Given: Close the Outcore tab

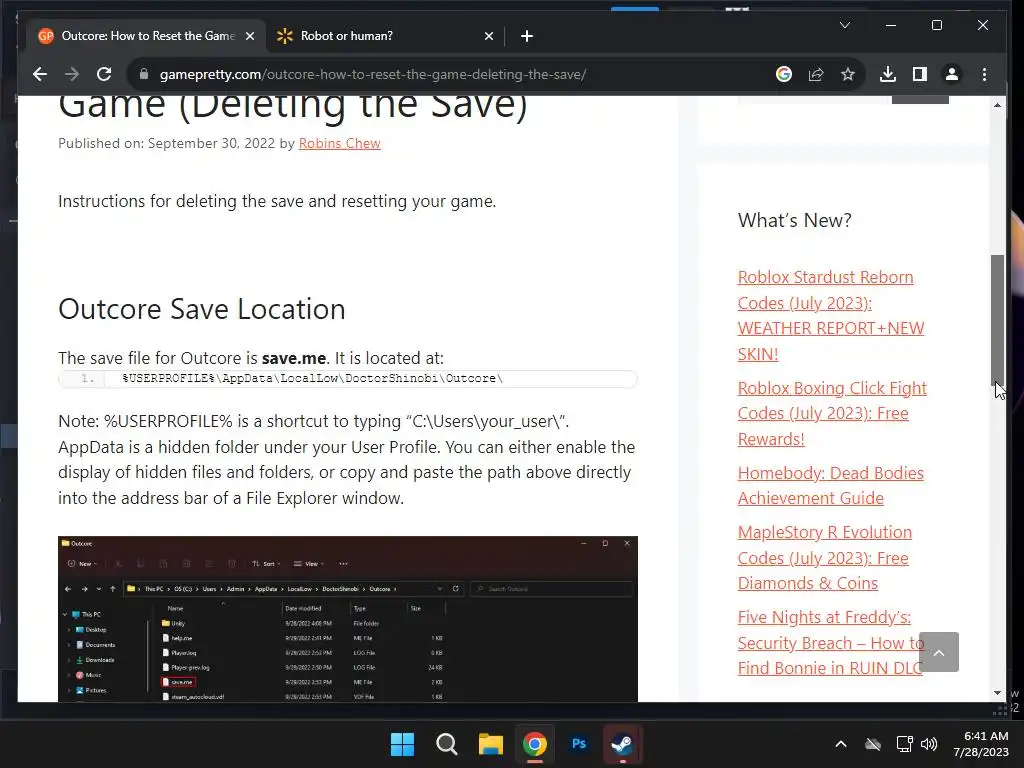Looking at the screenshot, I should point(249,36).
